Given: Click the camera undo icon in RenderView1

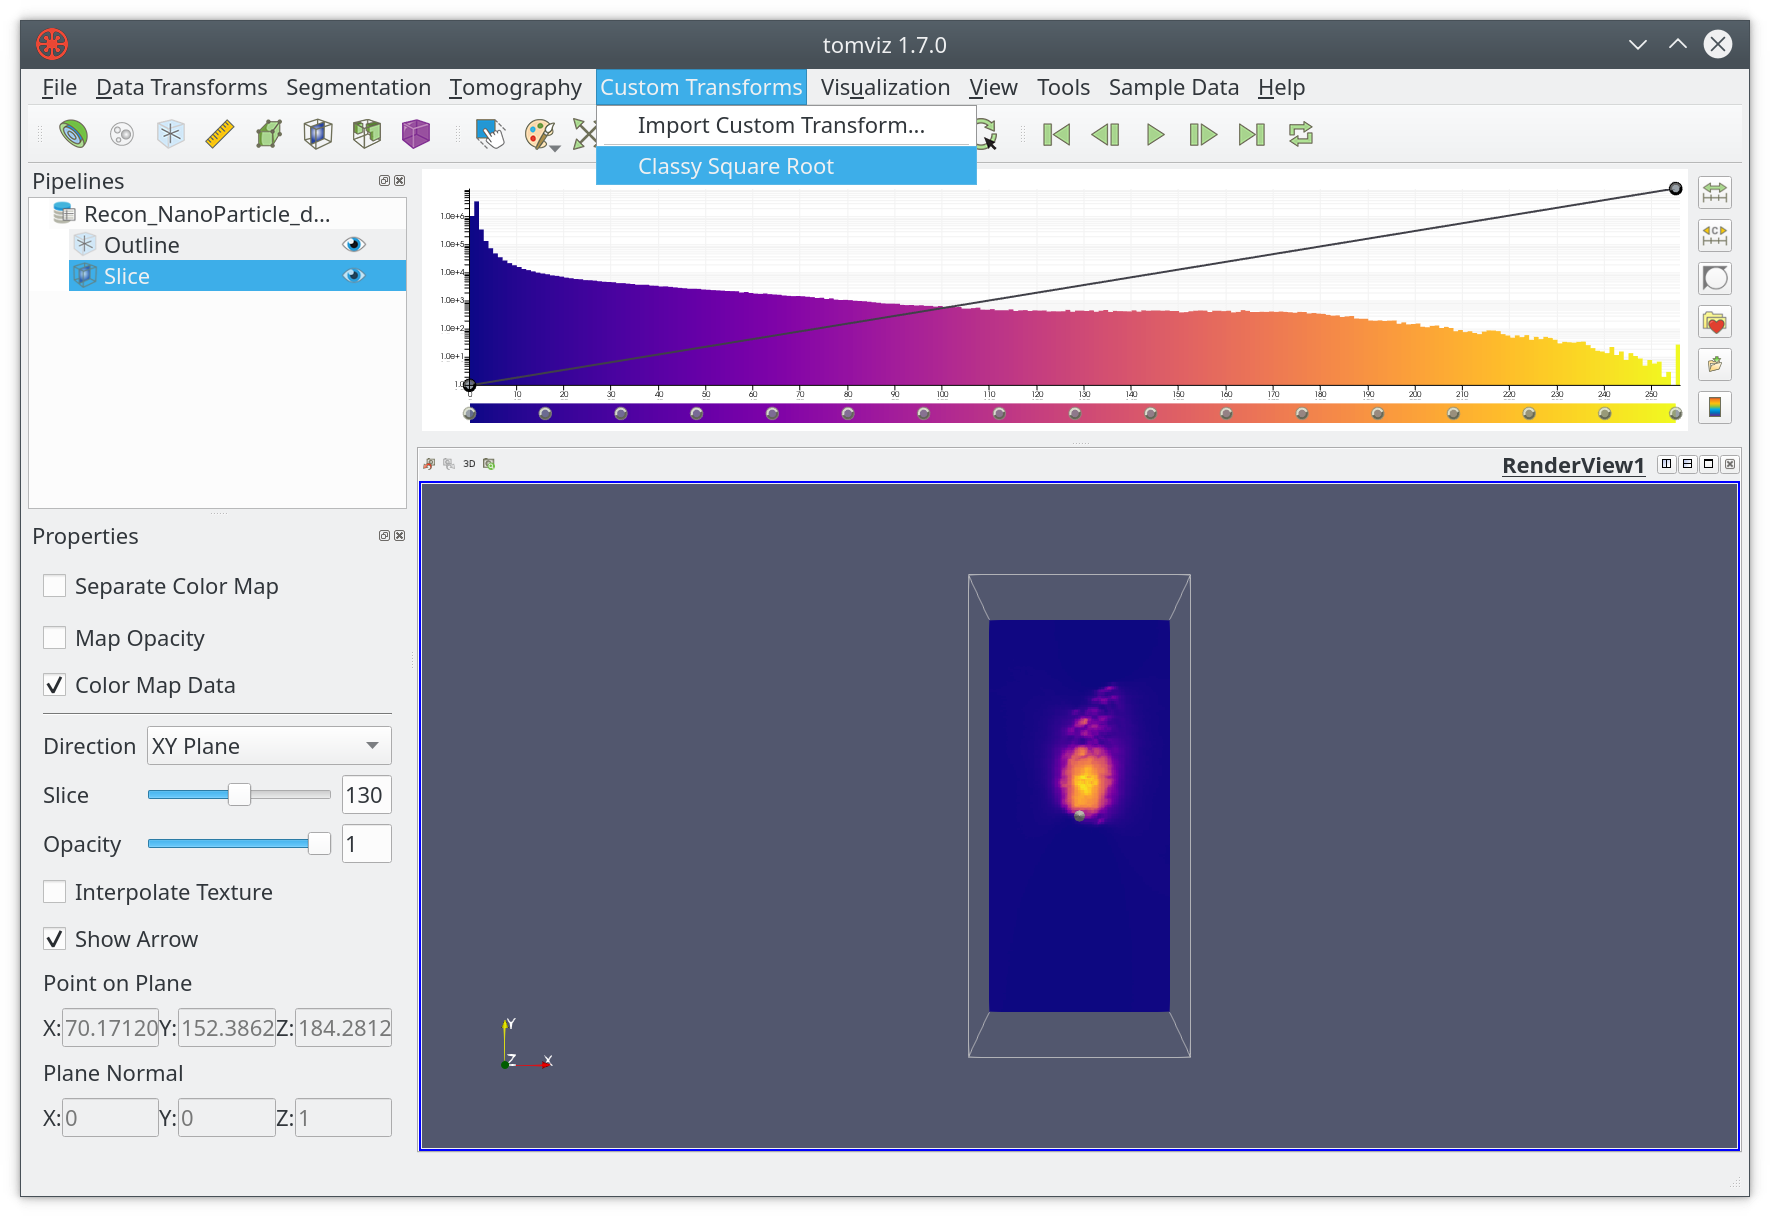Looking at the screenshot, I should pos(429,464).
